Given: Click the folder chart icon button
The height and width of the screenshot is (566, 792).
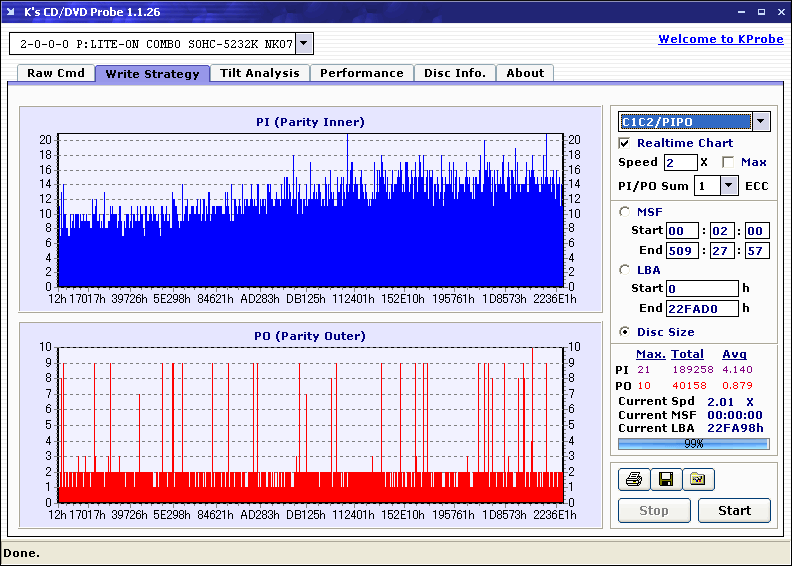Looking at the screenshot, I should (x=698, y=480).
